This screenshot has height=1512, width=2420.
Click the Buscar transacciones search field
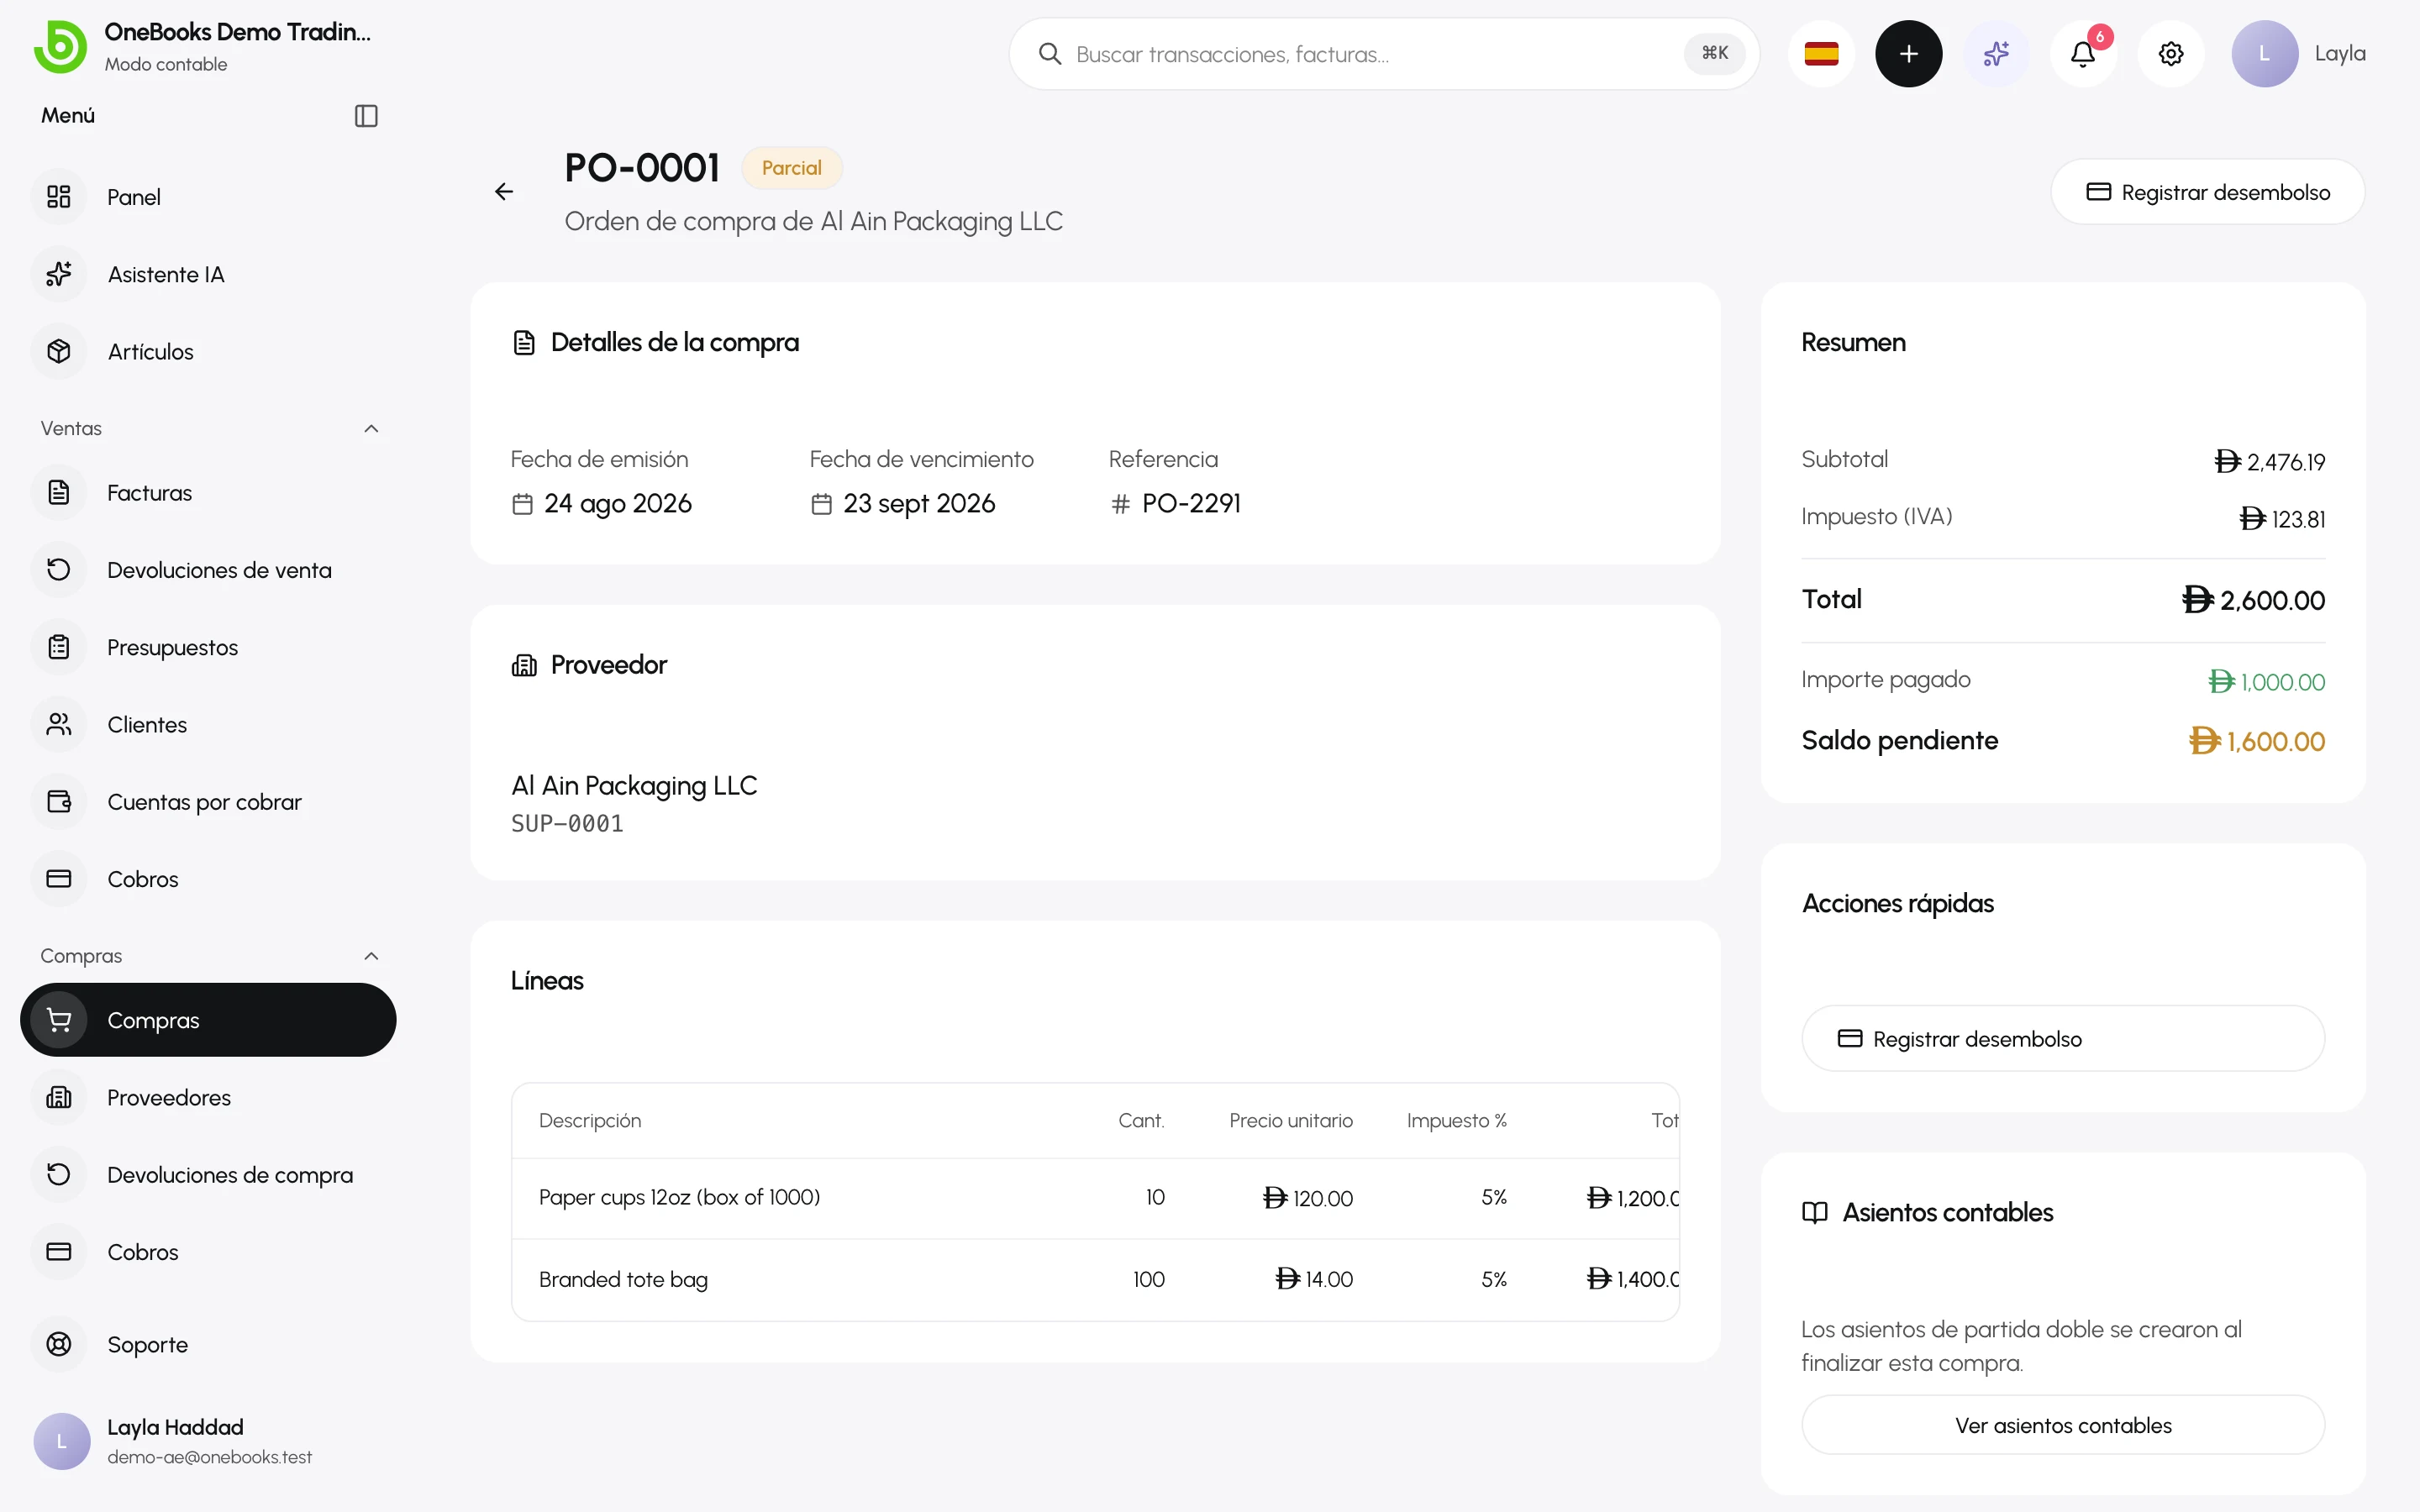pyautogui.click(x=1383, y=54)
